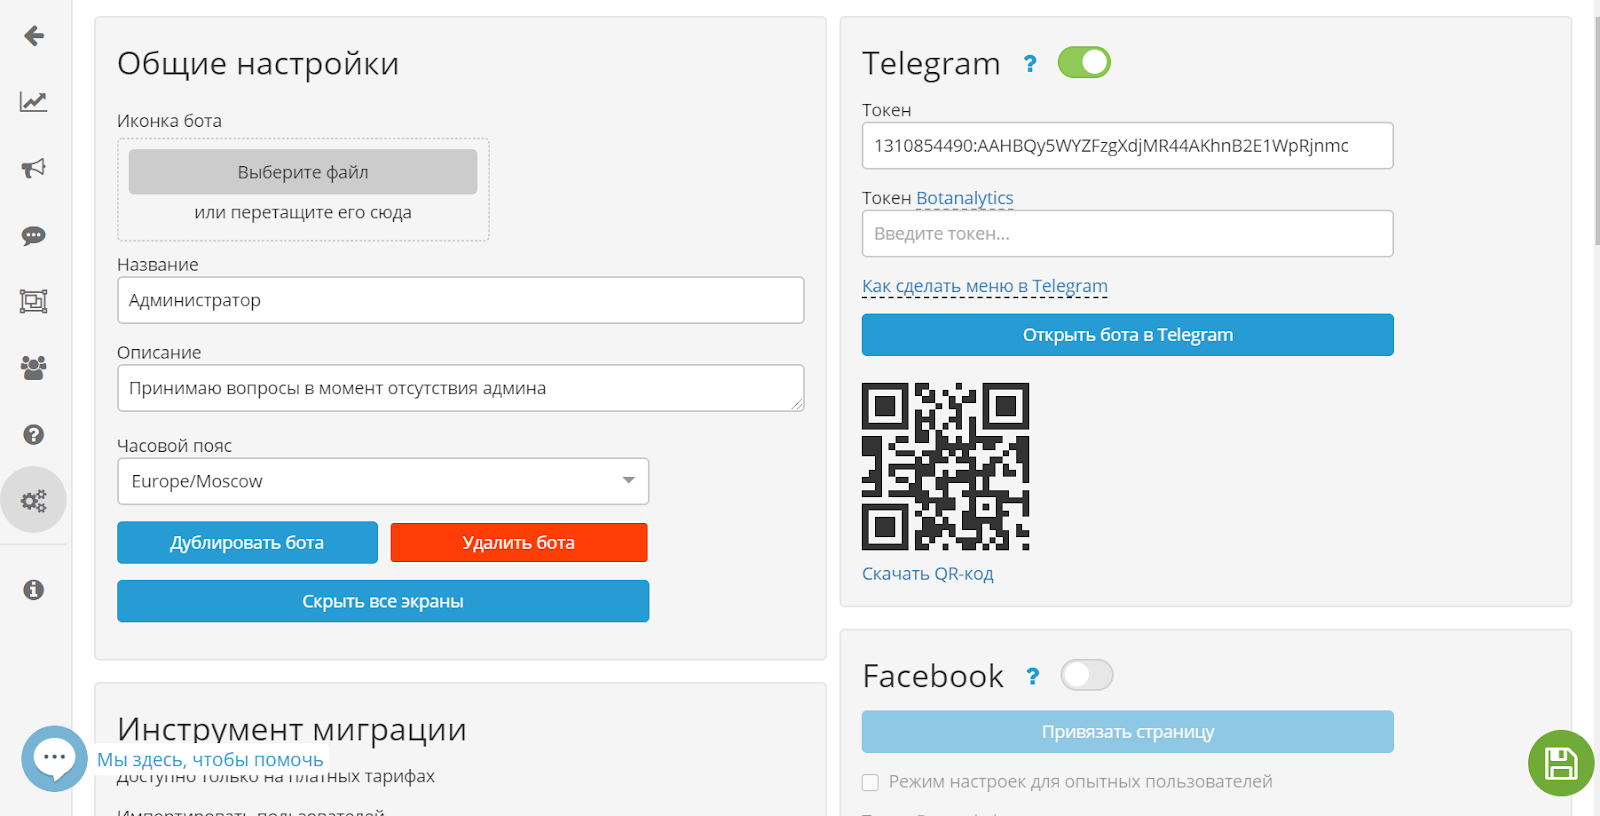Open the users group icon in sidebar
The height and width of the screenshot is (816, 1600).
[33, 368]
